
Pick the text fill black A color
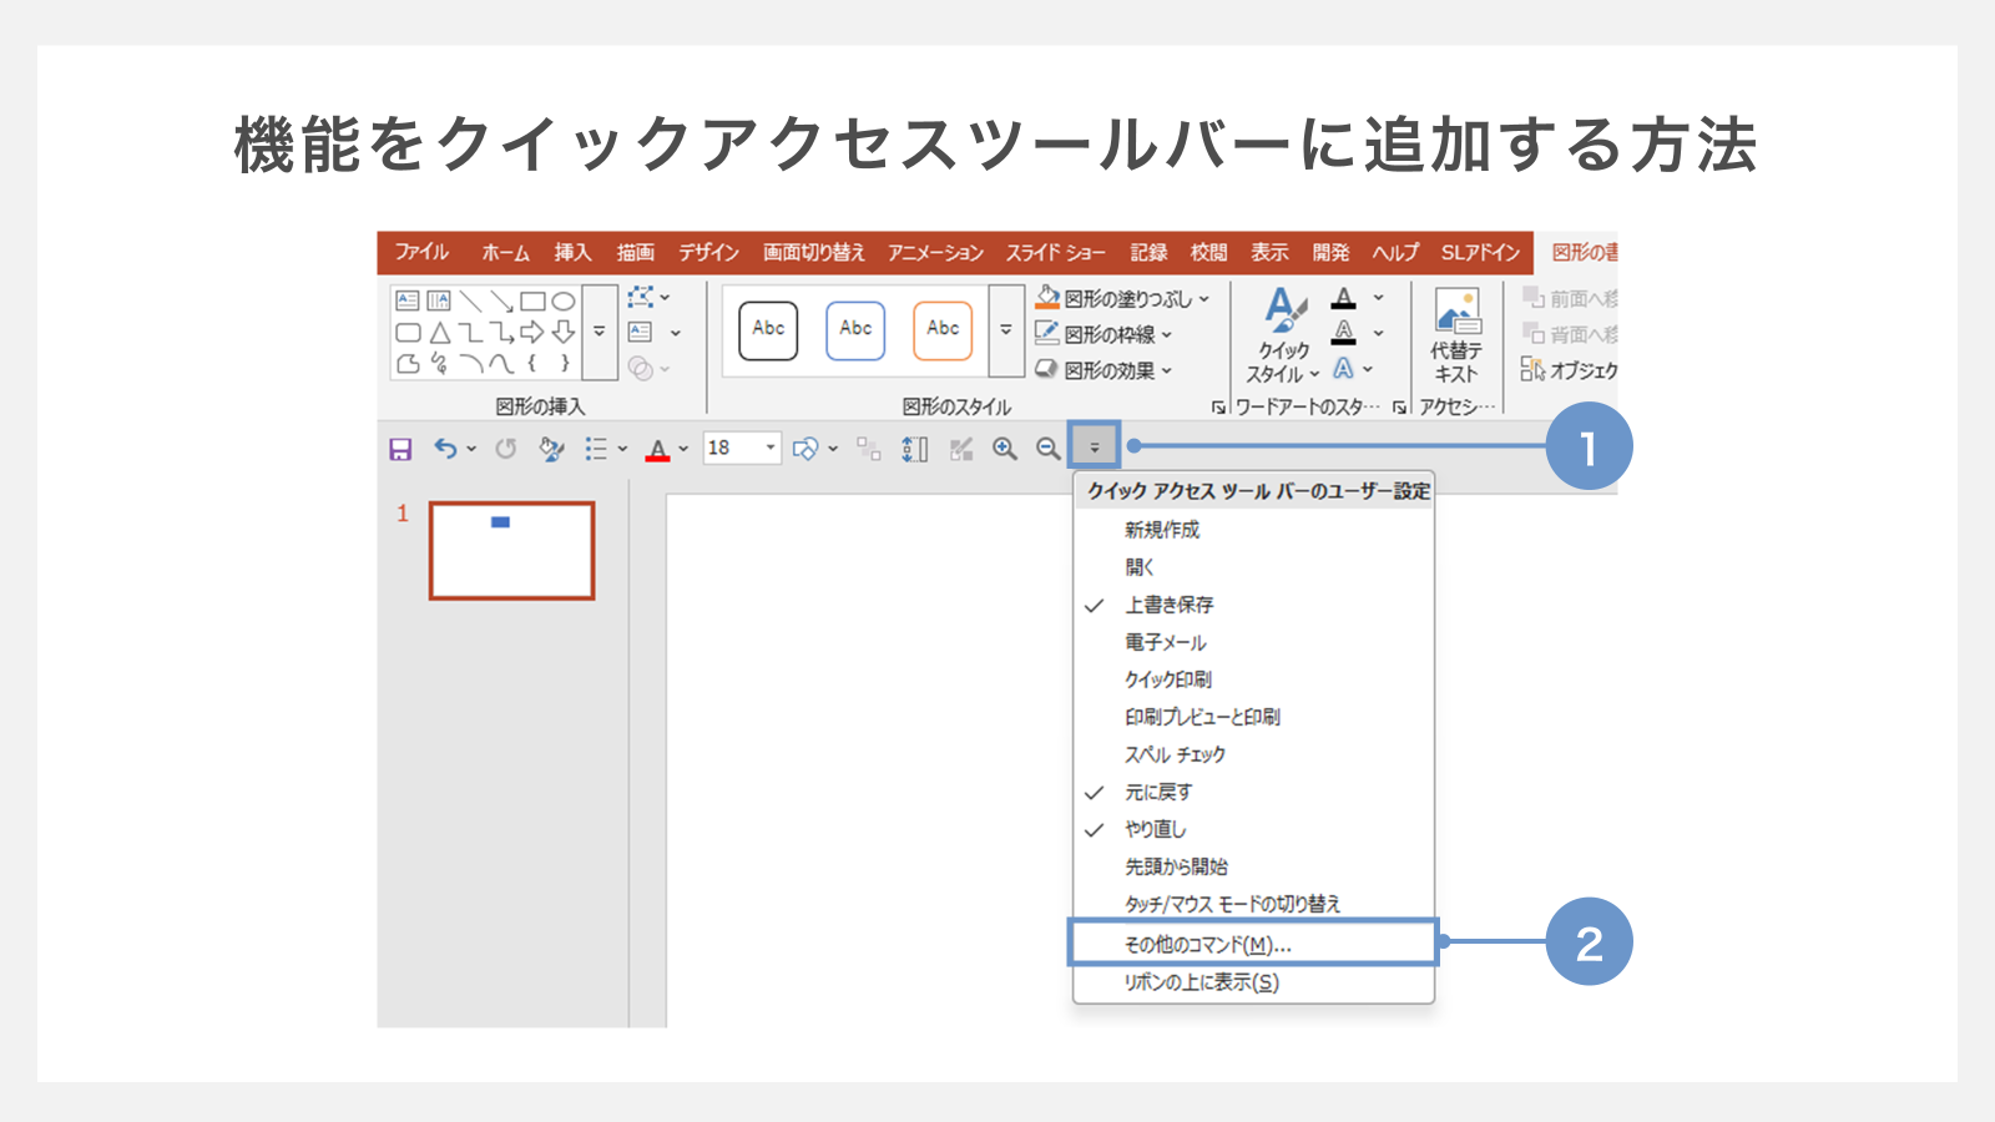click(x=1343, y=298)
